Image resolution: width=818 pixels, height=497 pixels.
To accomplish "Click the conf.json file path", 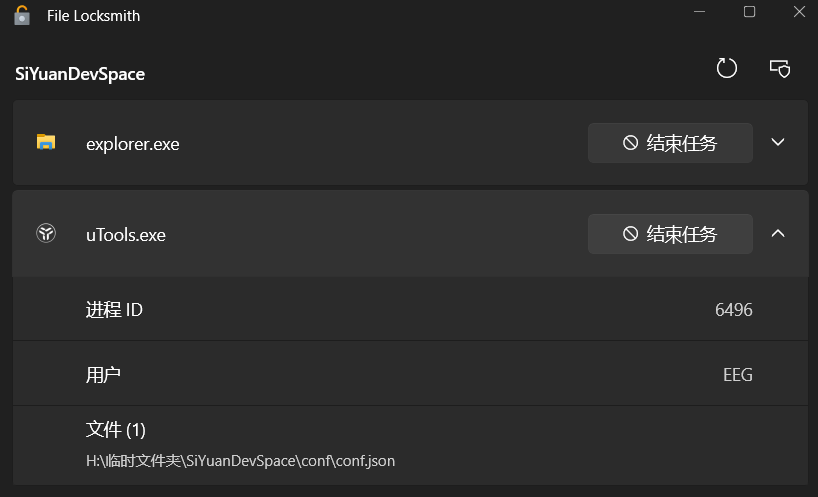I will 240,461.
